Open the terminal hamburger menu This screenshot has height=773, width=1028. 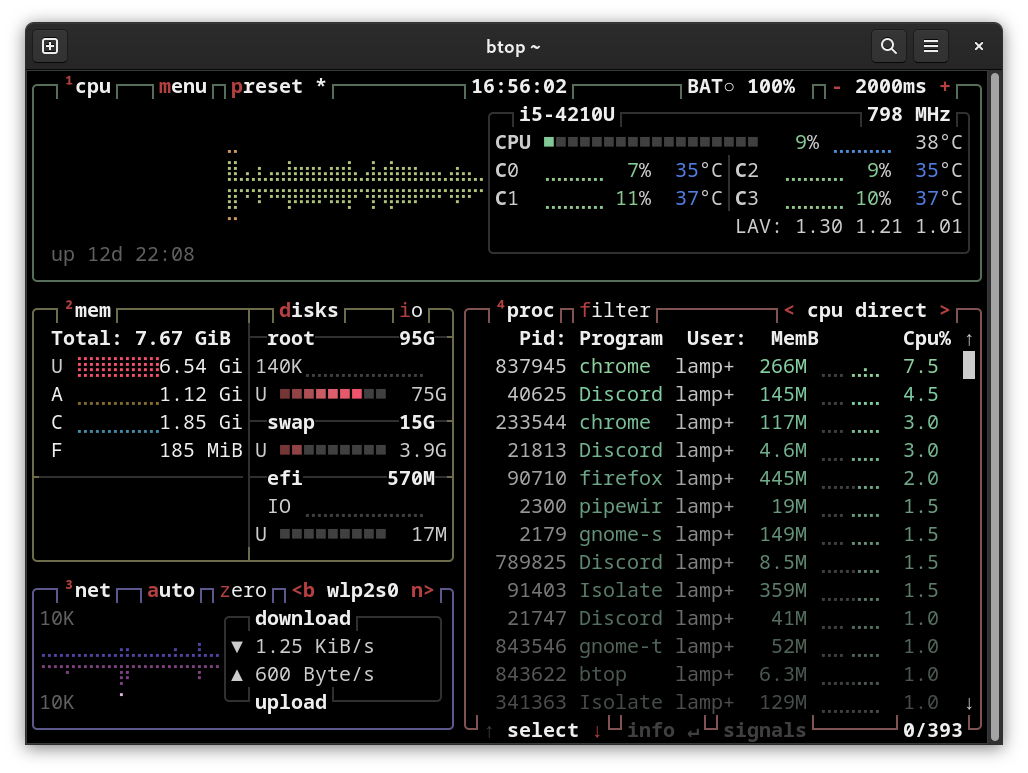point(930,47)
